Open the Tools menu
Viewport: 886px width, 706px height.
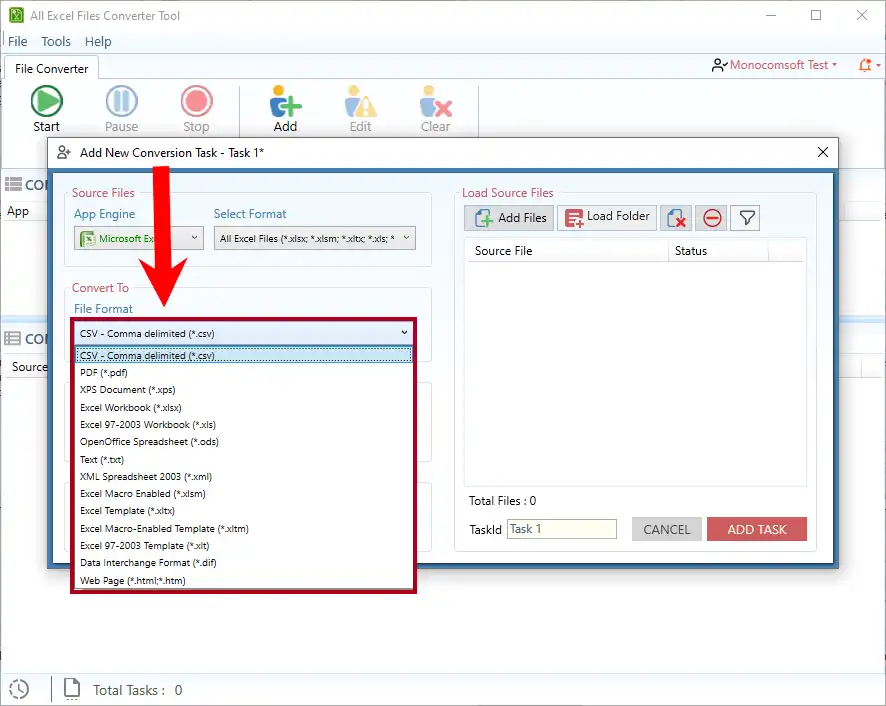coord(56,41)
